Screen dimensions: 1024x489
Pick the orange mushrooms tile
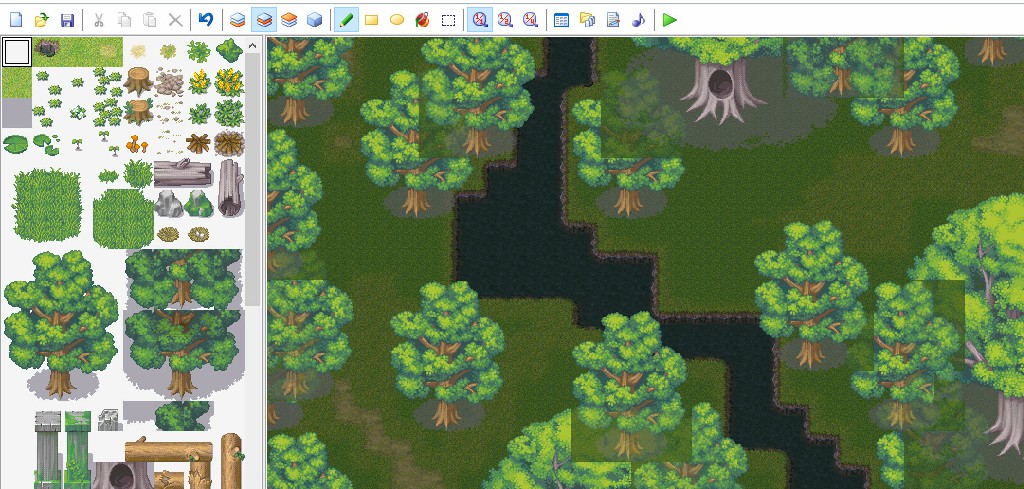[x=136, y=142]
